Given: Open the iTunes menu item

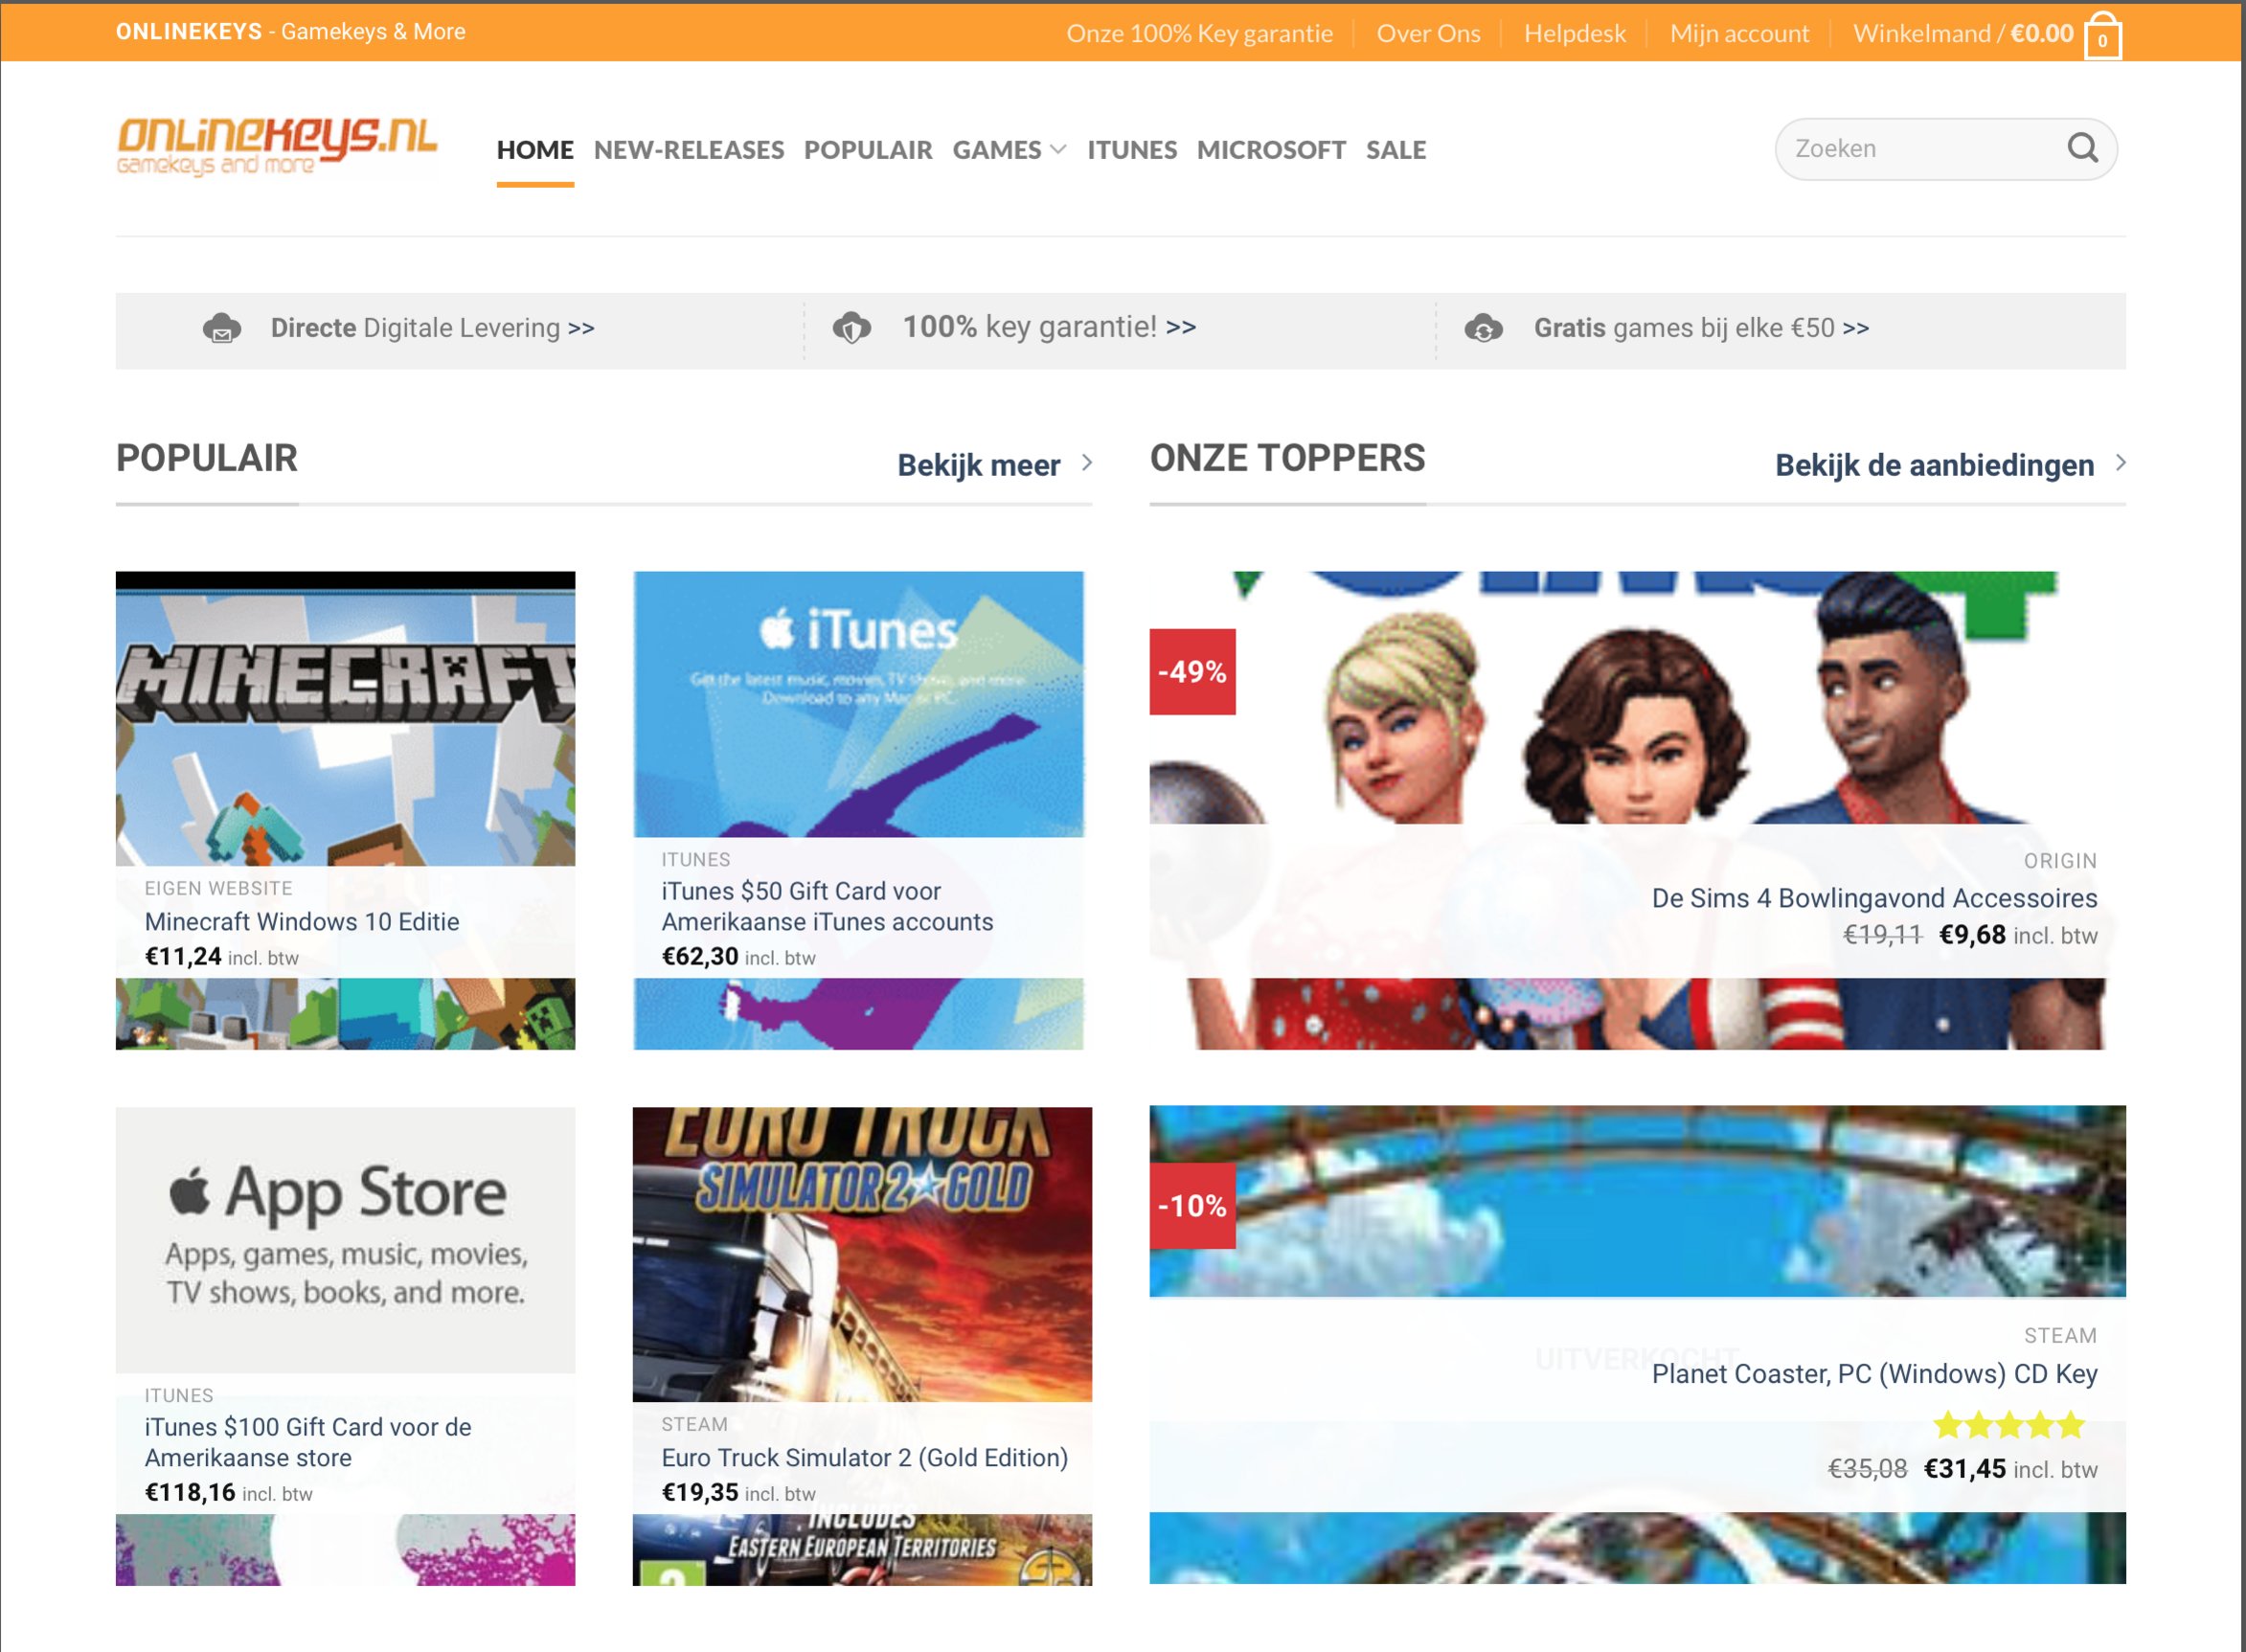Looking at the screenshot, I should [x=1132, y=150].
